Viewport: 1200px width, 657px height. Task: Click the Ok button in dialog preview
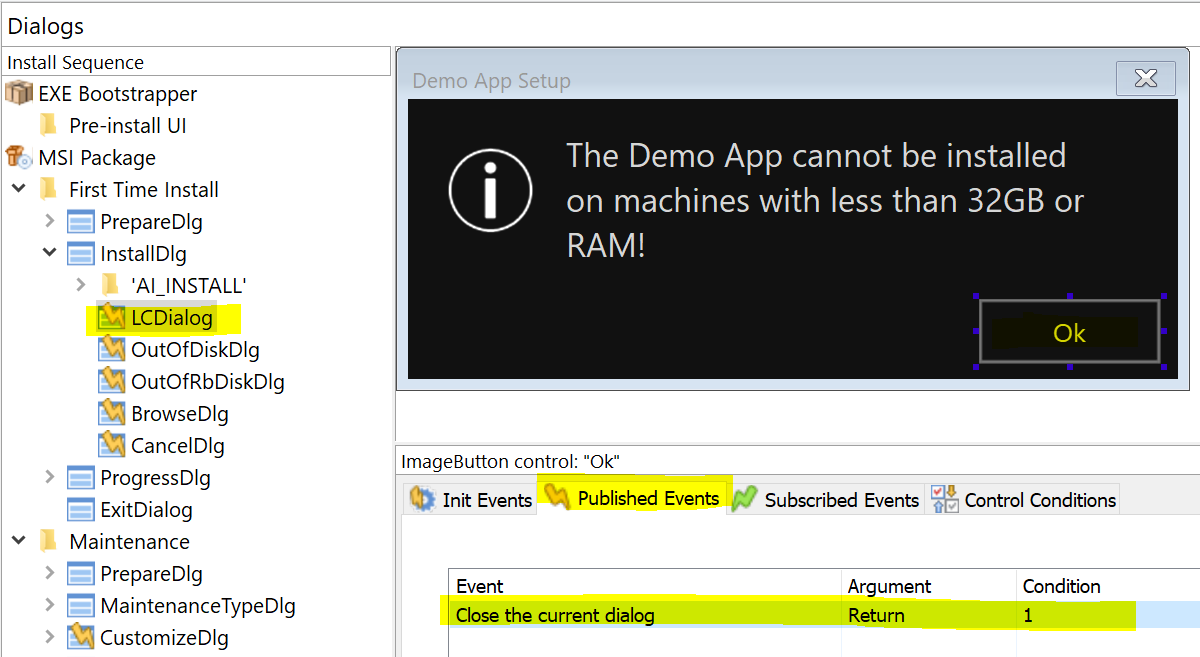(1069, 333)
